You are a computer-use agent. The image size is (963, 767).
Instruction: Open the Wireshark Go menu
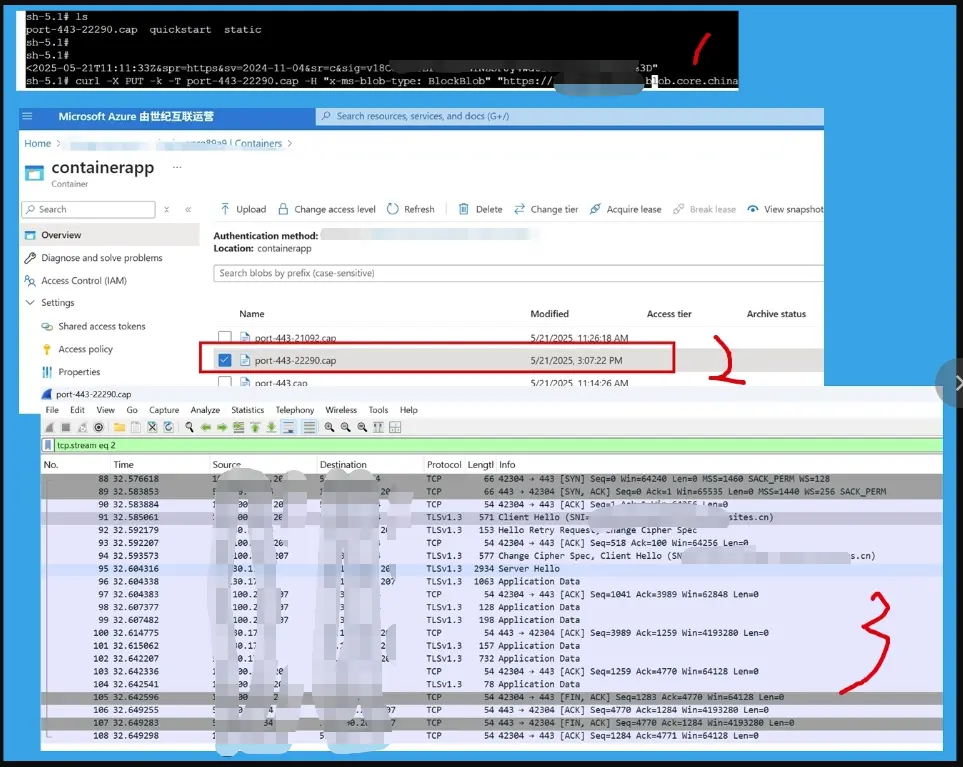point(132,410)
